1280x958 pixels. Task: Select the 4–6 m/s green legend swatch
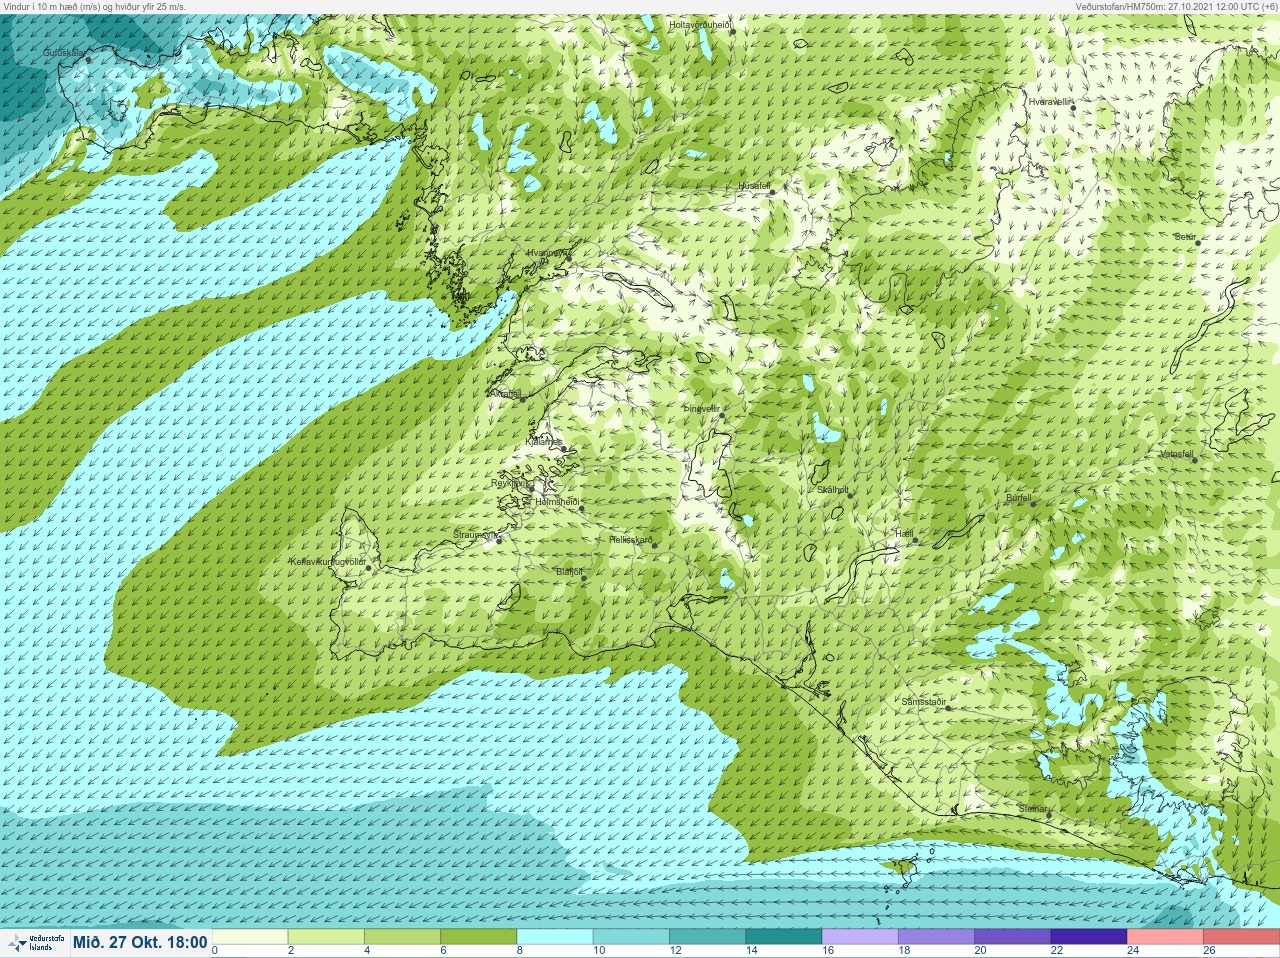tap(402, 937)
